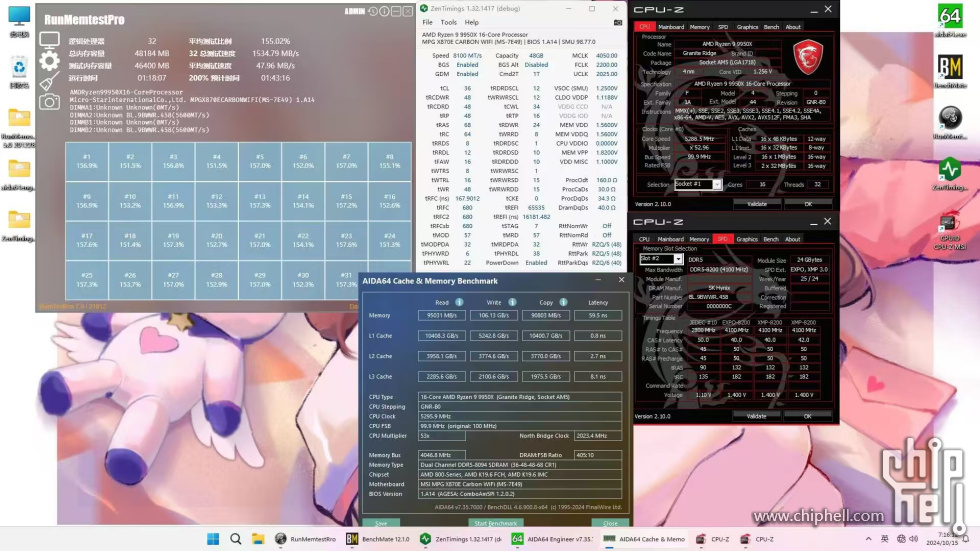Click Core Speed 5288.5 MHz in CPU-Z
Image resolution: width=980 pixels, height=551 pixels.
(x=699, y=139)
